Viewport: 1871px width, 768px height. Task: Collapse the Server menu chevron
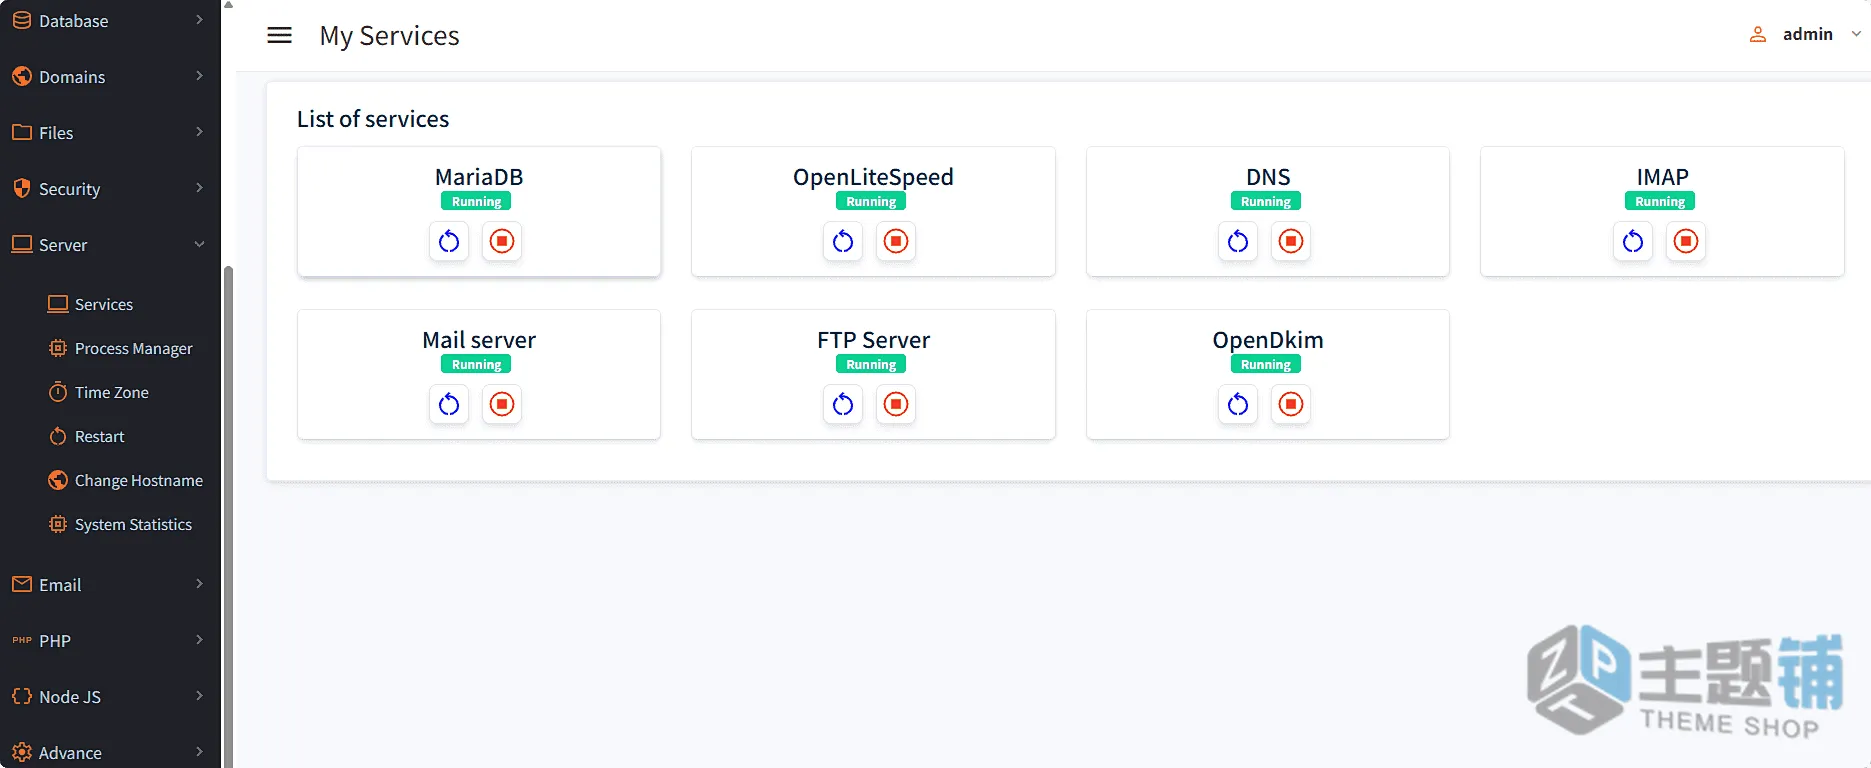click(199, 244)
